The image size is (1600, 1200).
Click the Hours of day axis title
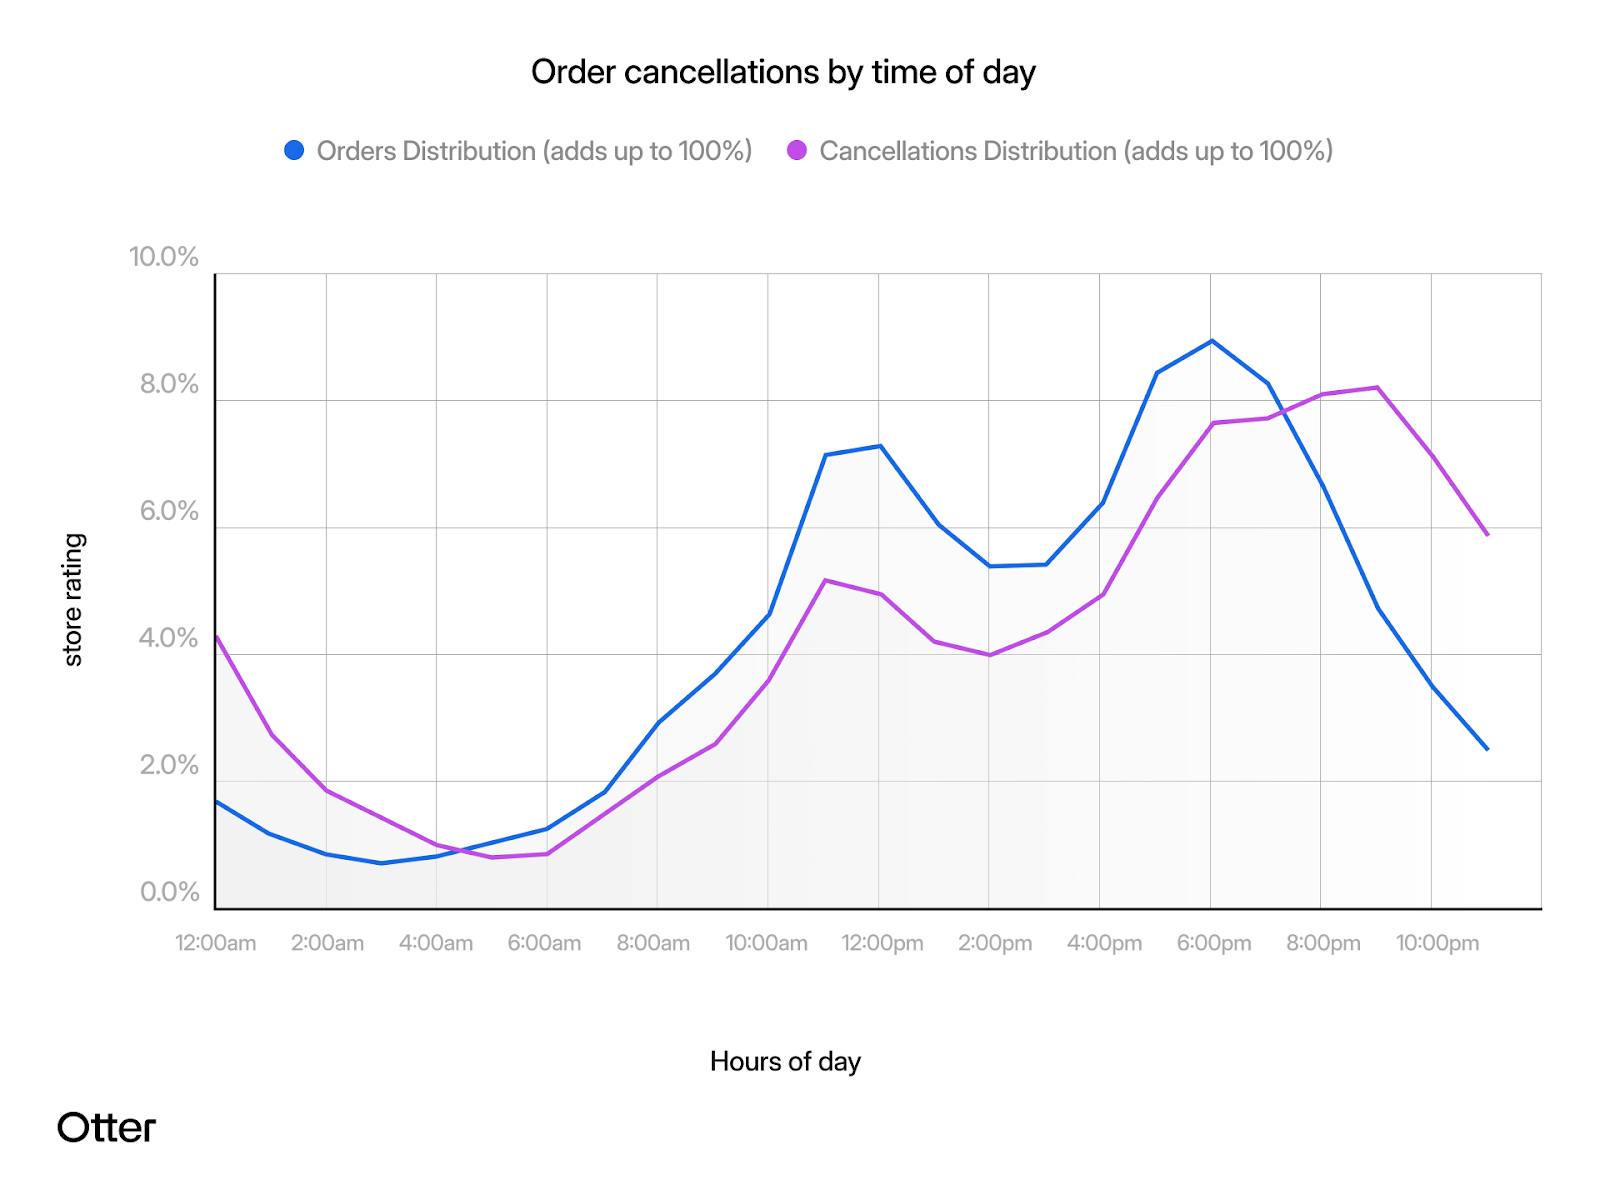tap(785, 1061)
